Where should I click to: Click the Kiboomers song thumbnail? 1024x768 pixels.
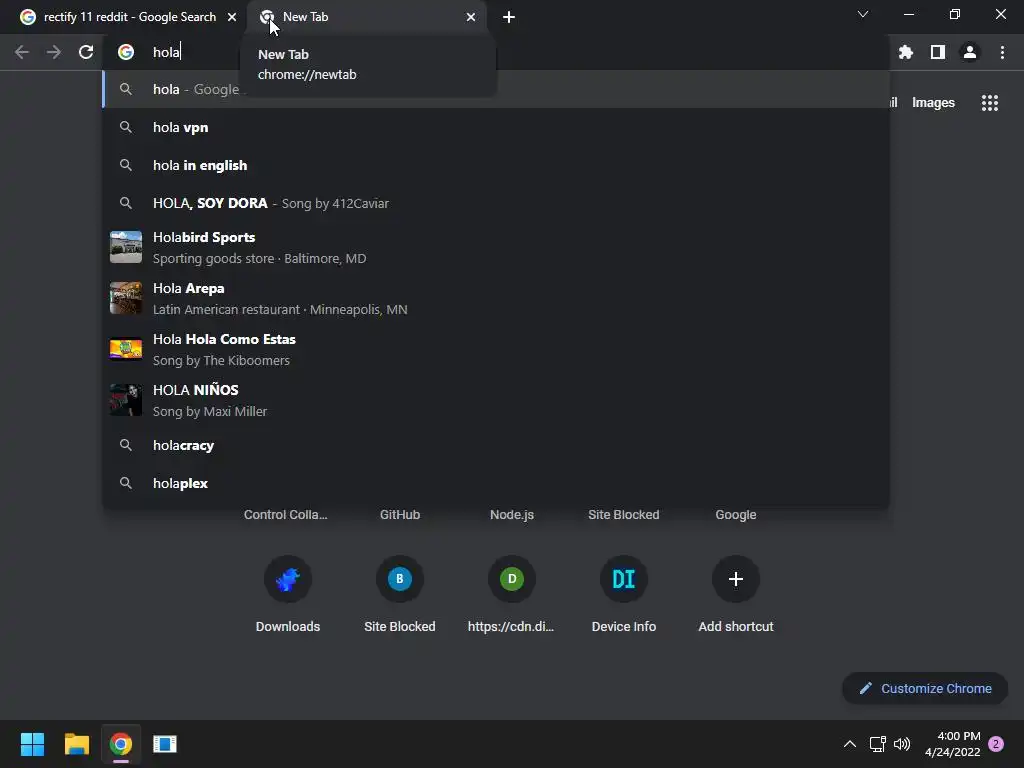pyautogui.click(x=126, y=349)
